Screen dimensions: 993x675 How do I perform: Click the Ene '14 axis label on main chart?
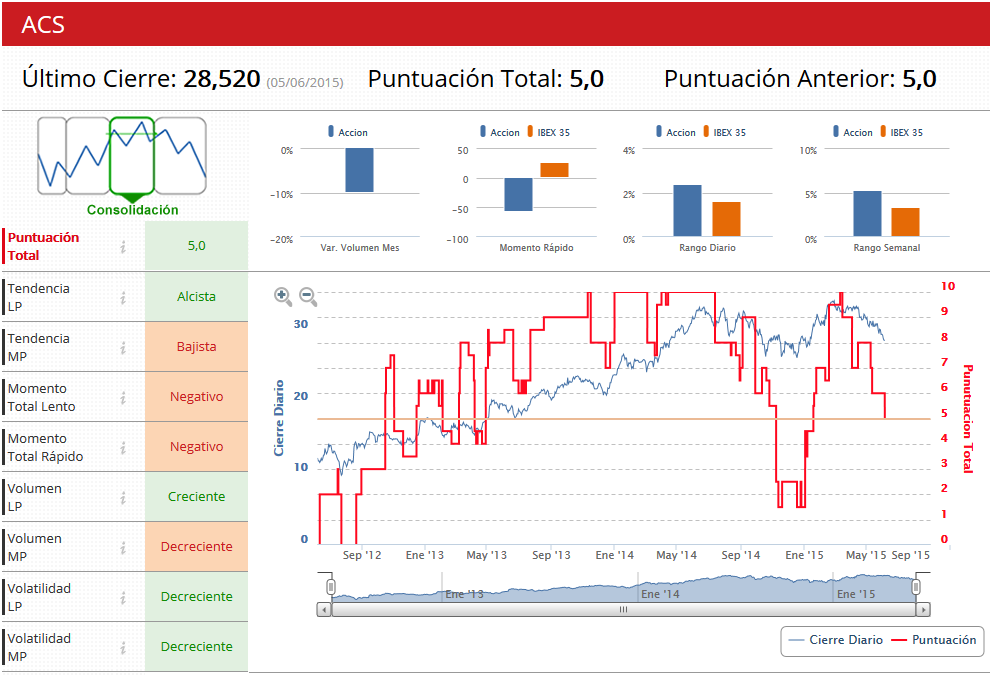[614, 555]
